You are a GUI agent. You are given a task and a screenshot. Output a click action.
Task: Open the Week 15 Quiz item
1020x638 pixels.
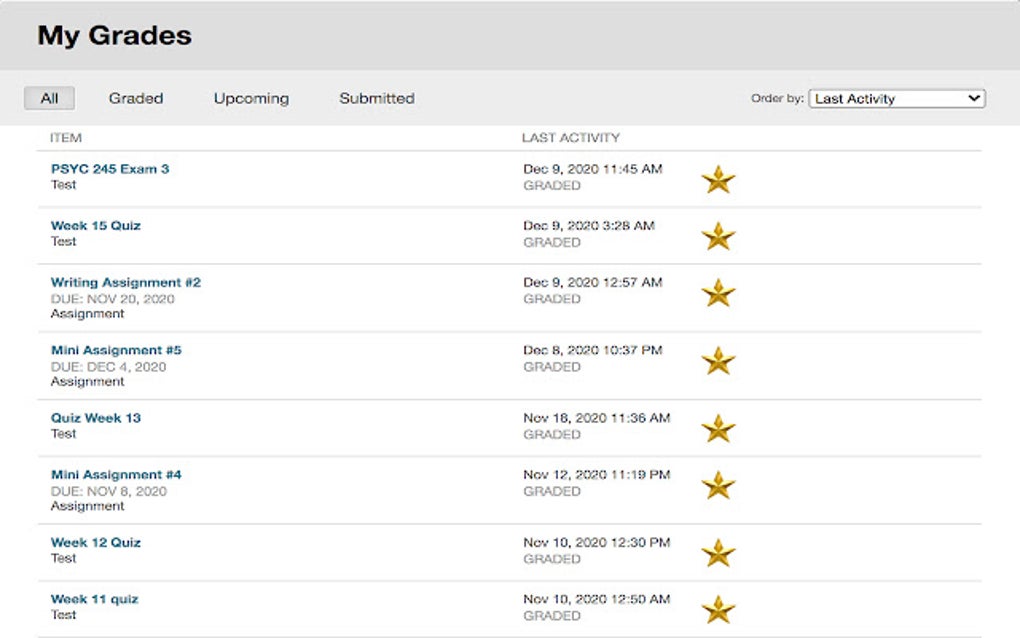tap(96, 226)
